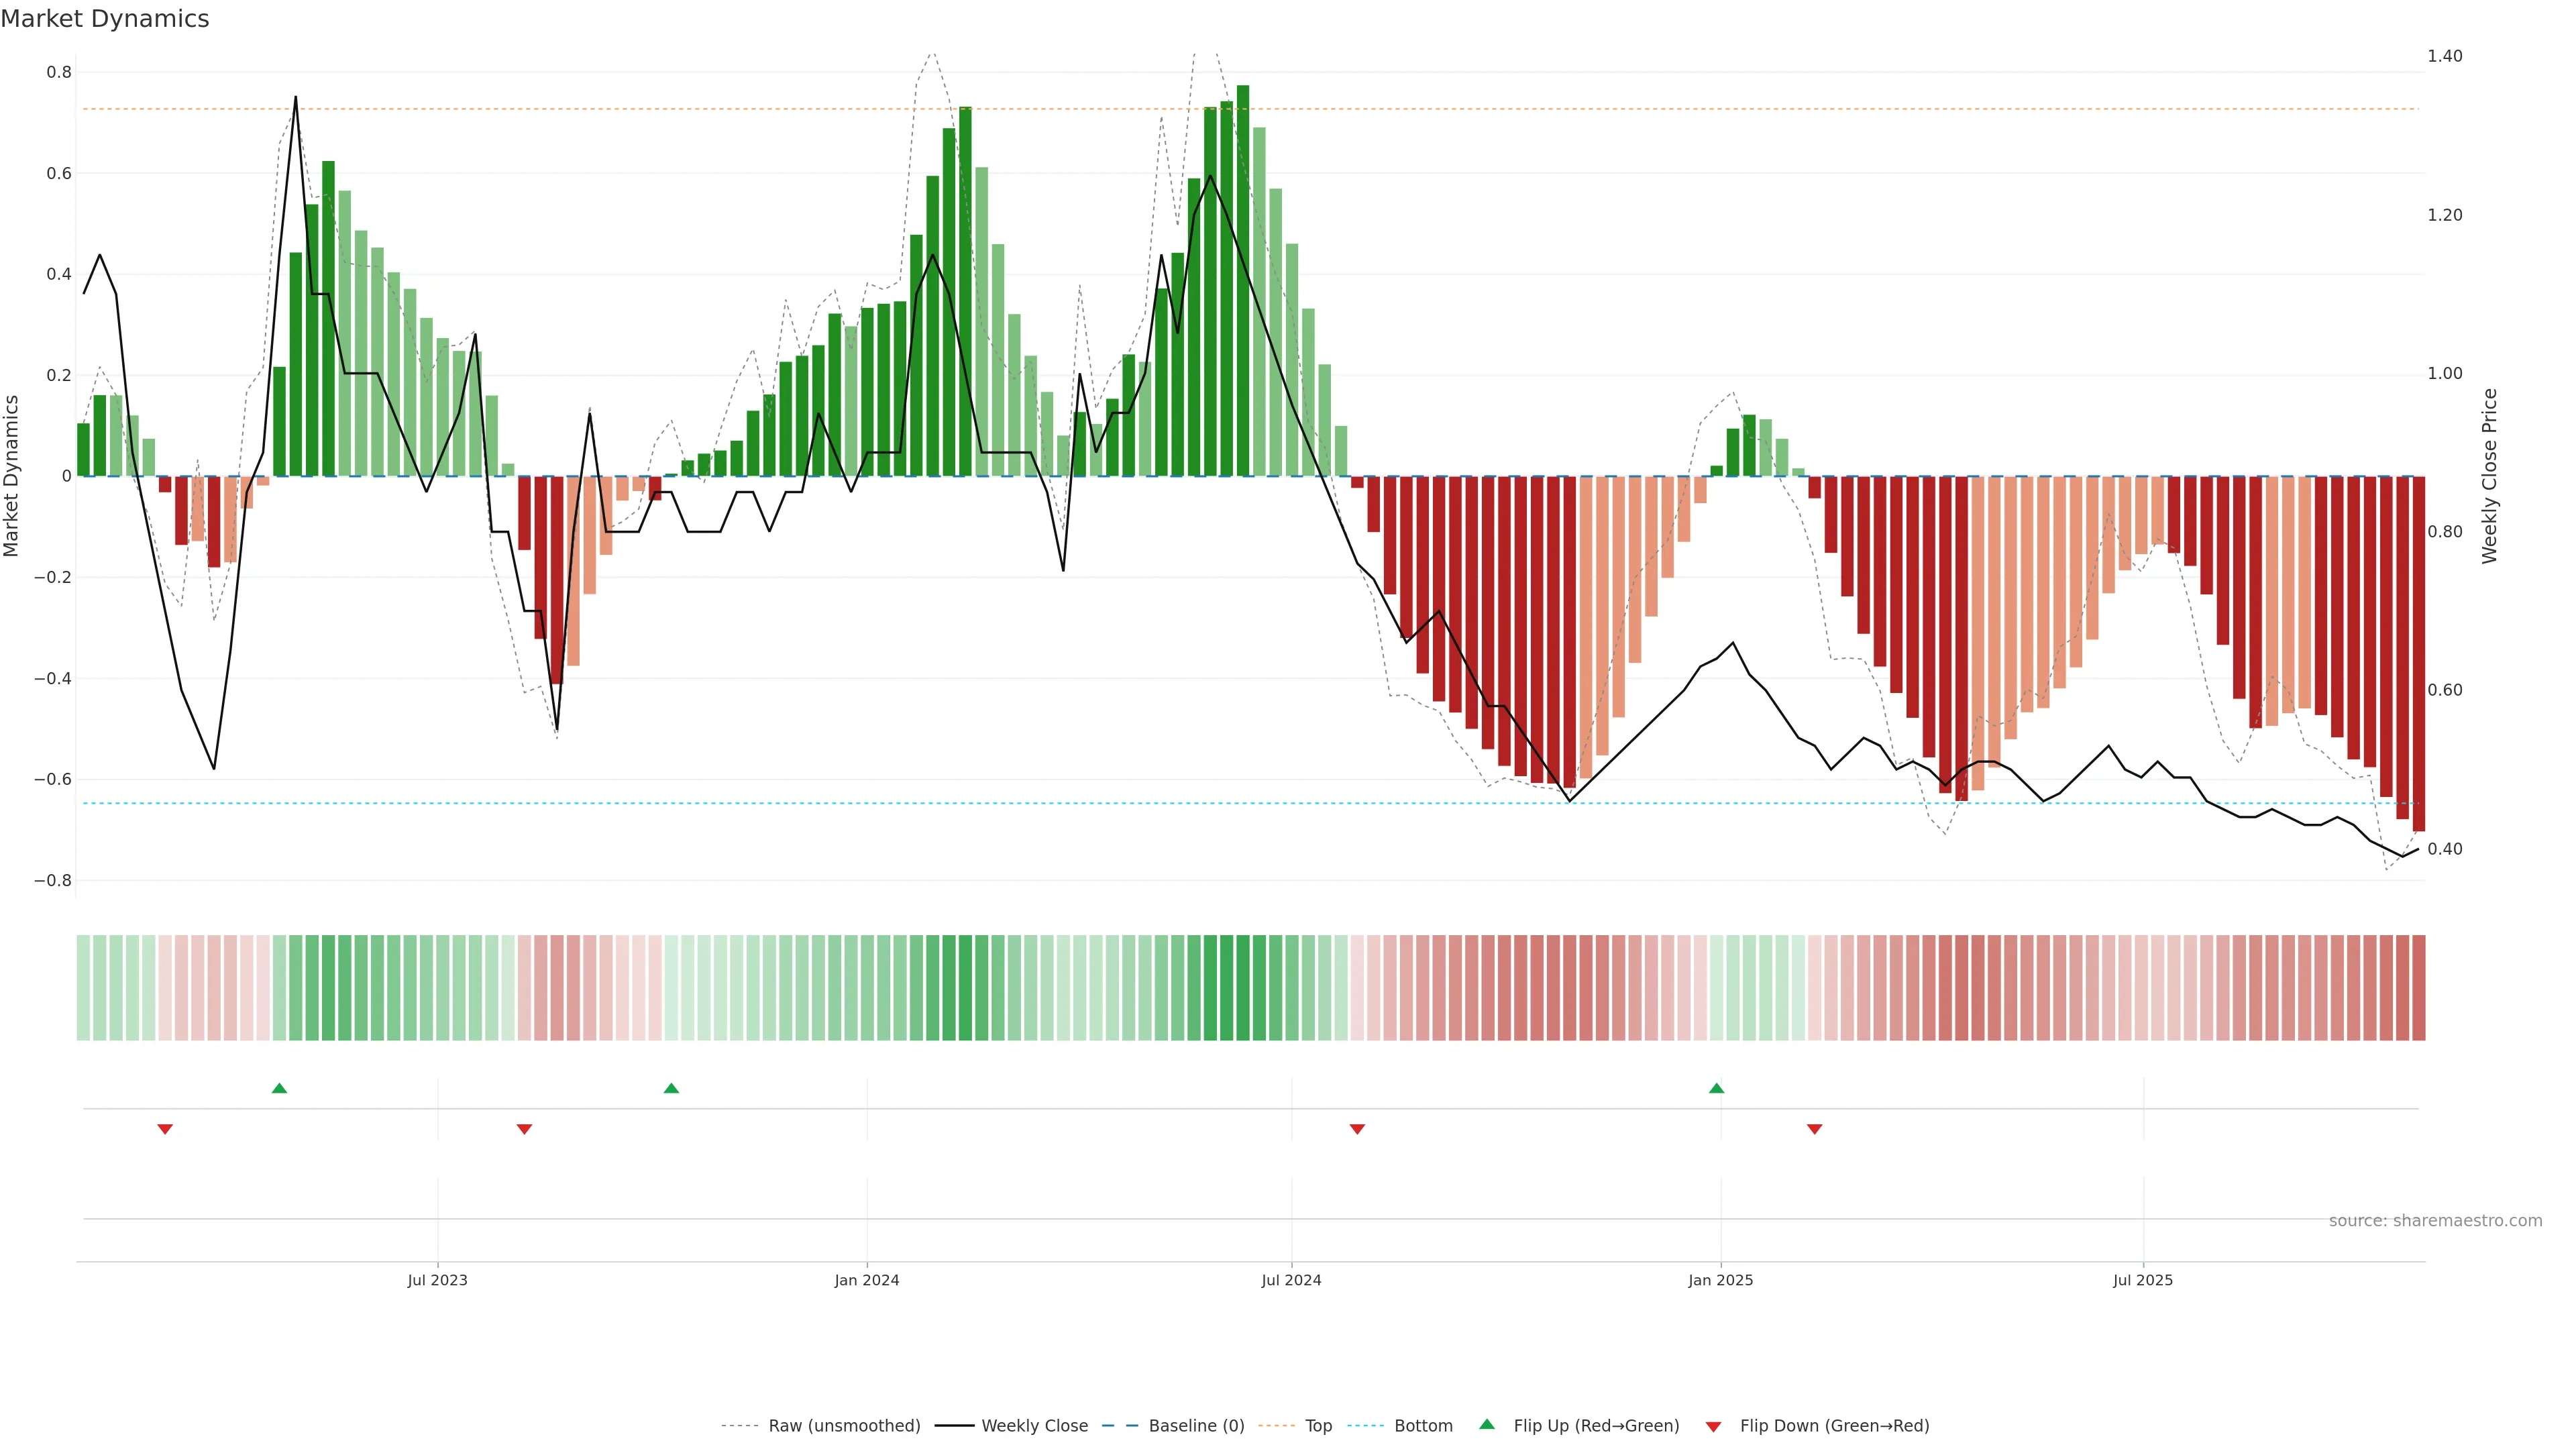Click the source: sharemaestro.com text

[2435, 1221]
